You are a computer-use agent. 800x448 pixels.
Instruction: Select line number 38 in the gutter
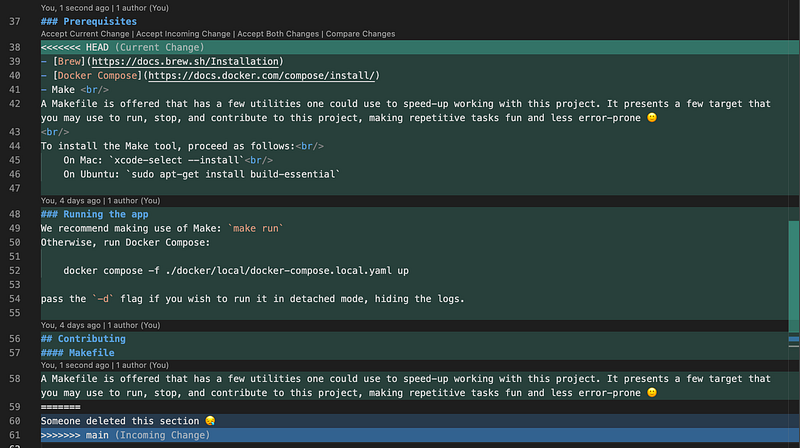[15, 47]
